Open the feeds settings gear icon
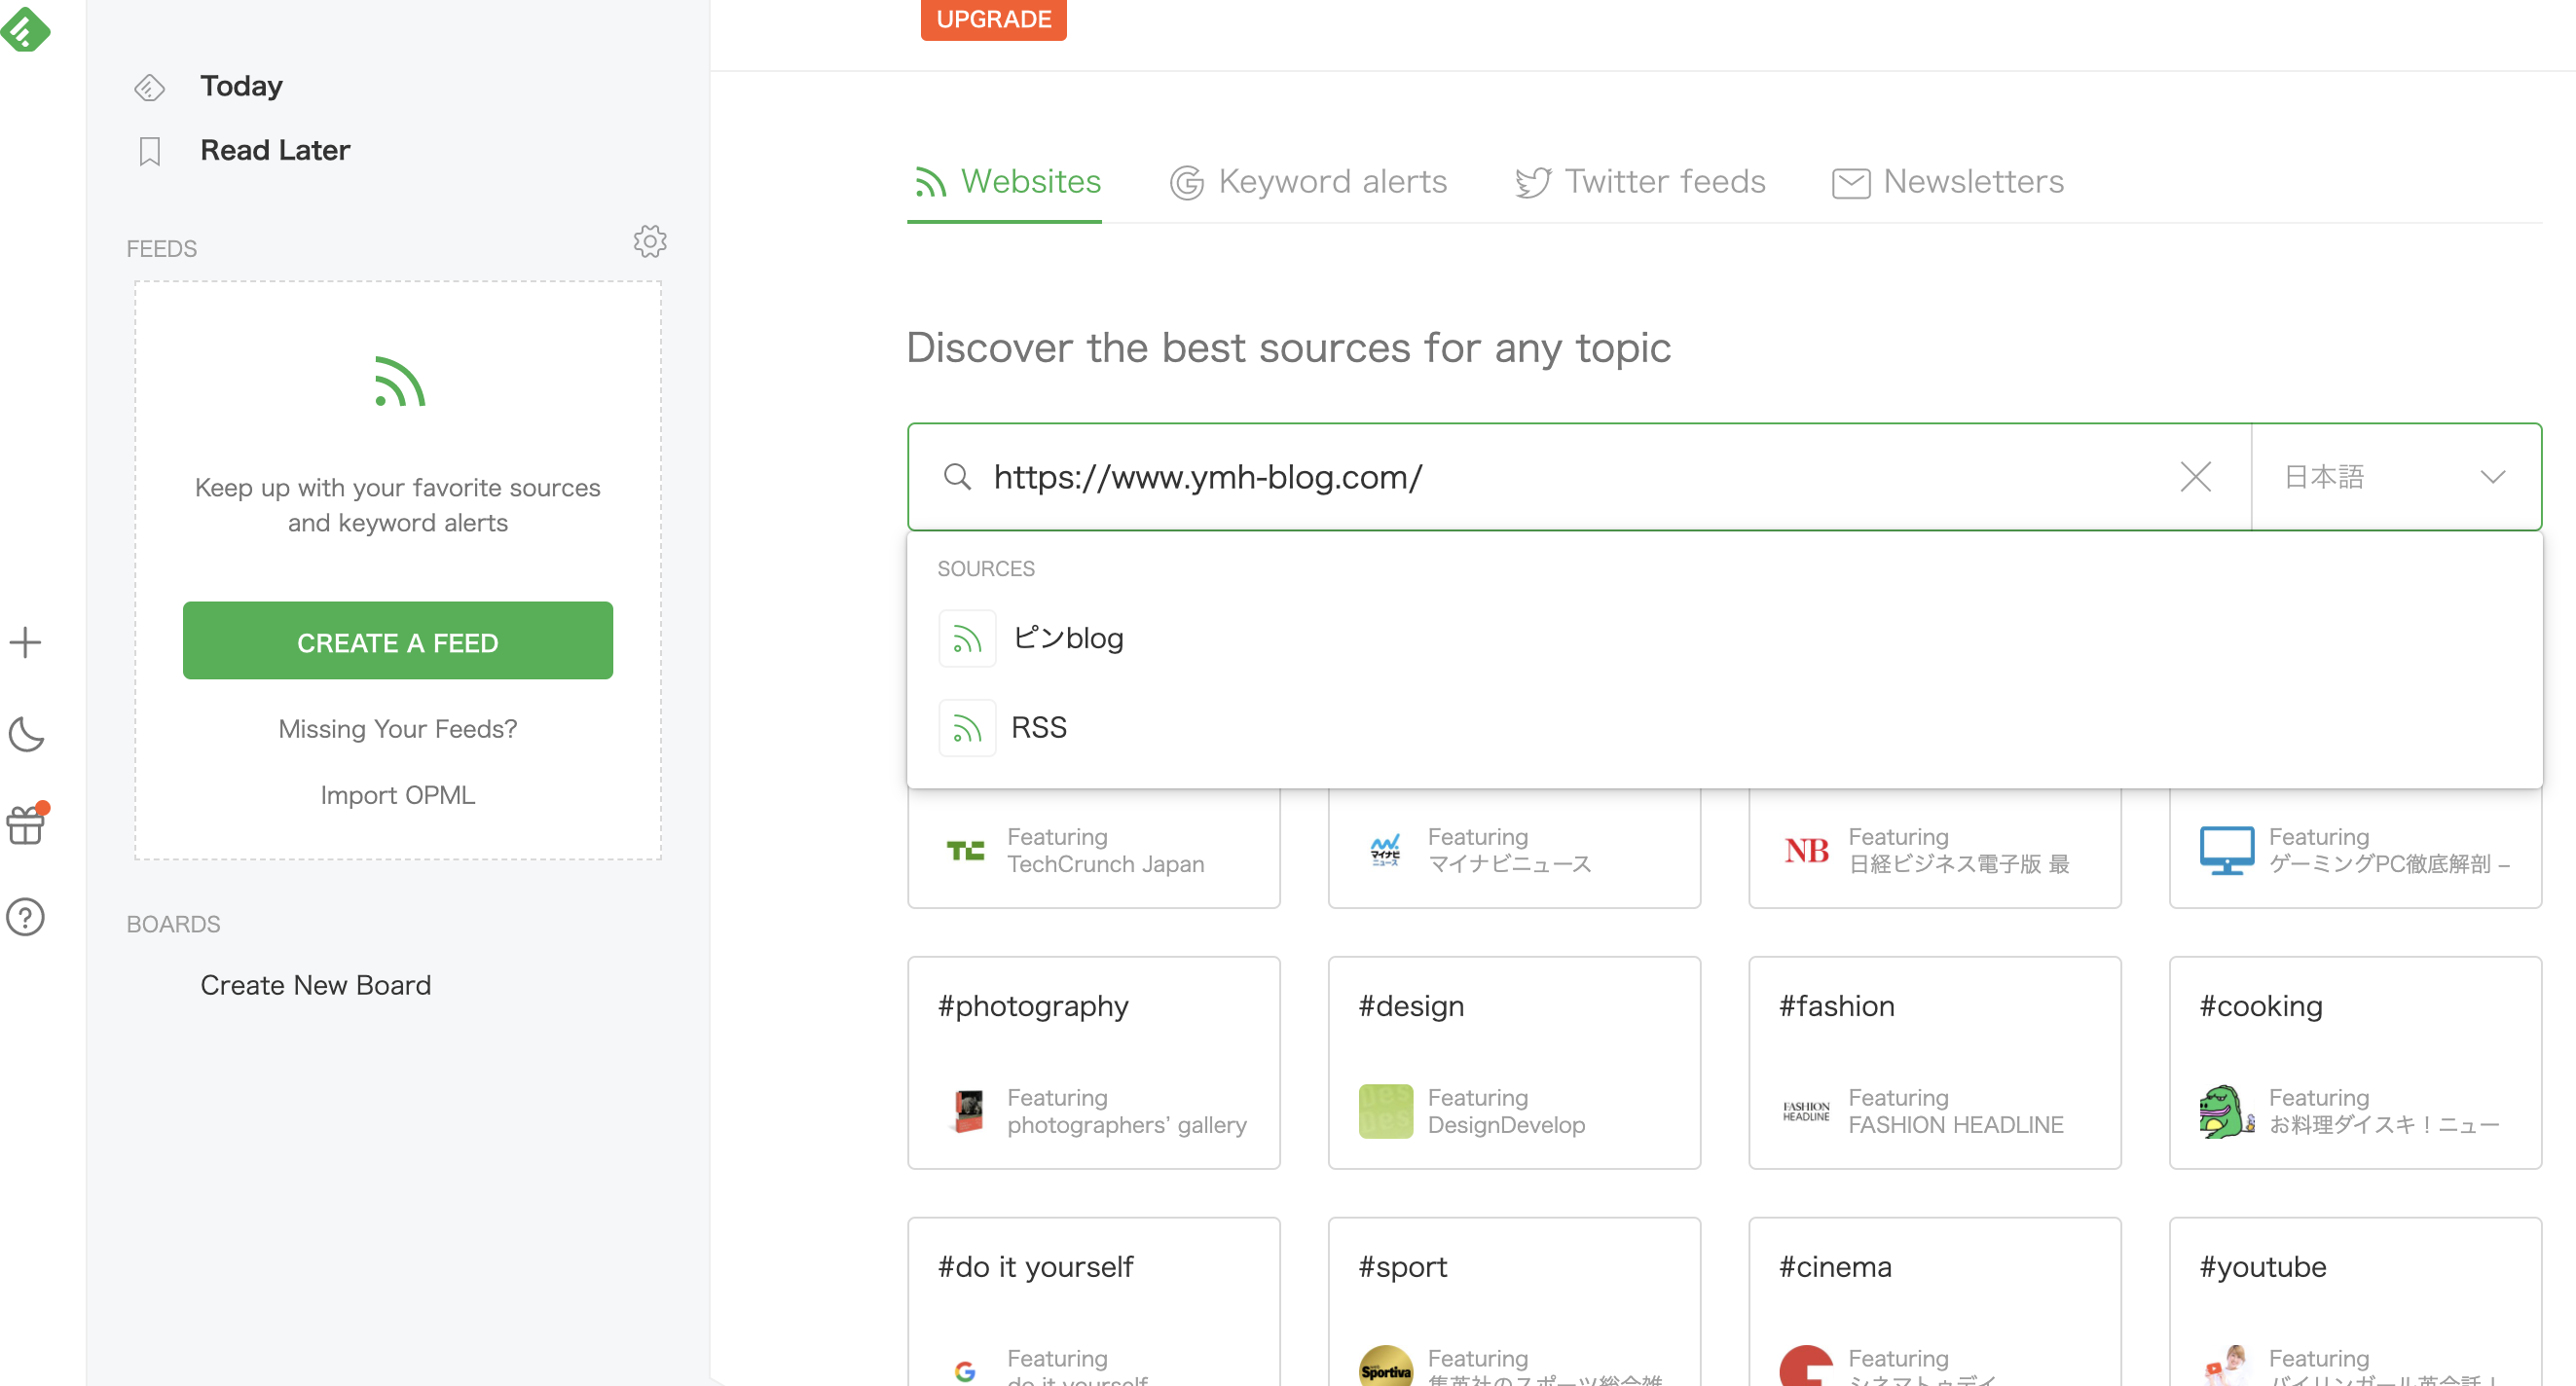Viewport: 2576px width, 1386px height. [x=650, y=241]
